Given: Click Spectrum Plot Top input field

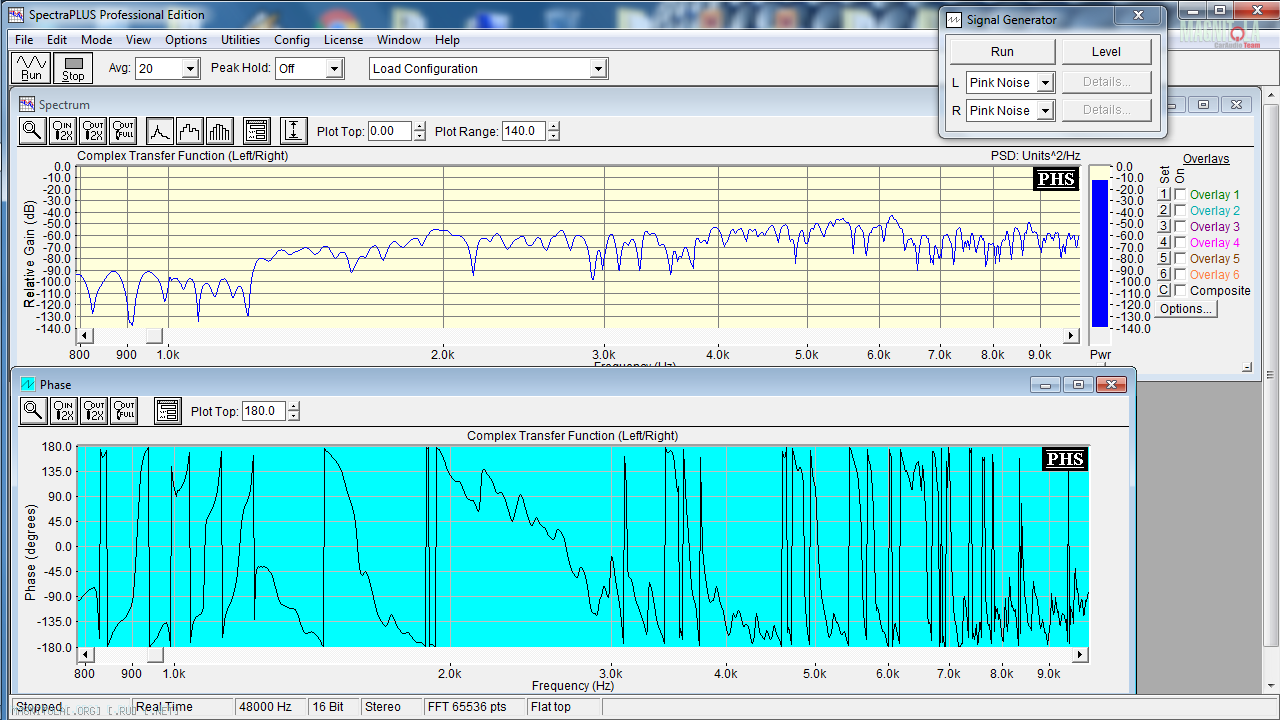Looking at the screenshot, I should click(x=389, y=131).
